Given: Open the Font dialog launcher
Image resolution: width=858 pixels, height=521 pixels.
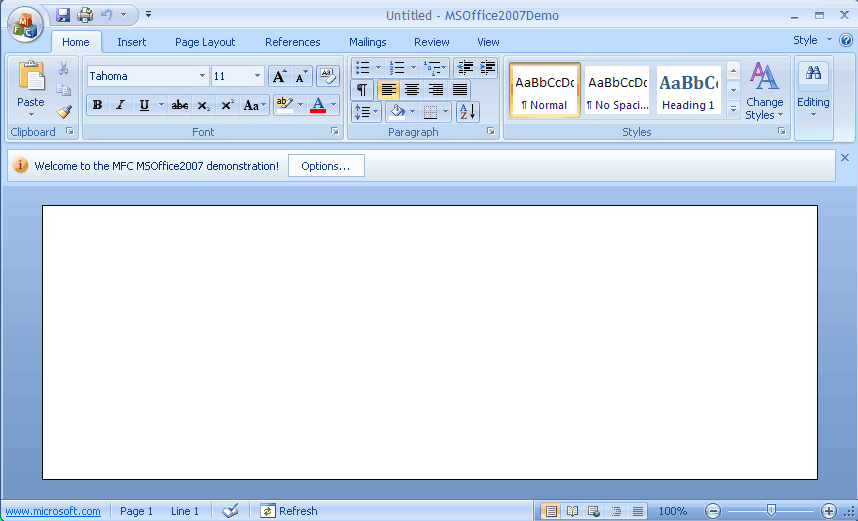Looking at the screenshot, I should [335, 131].
